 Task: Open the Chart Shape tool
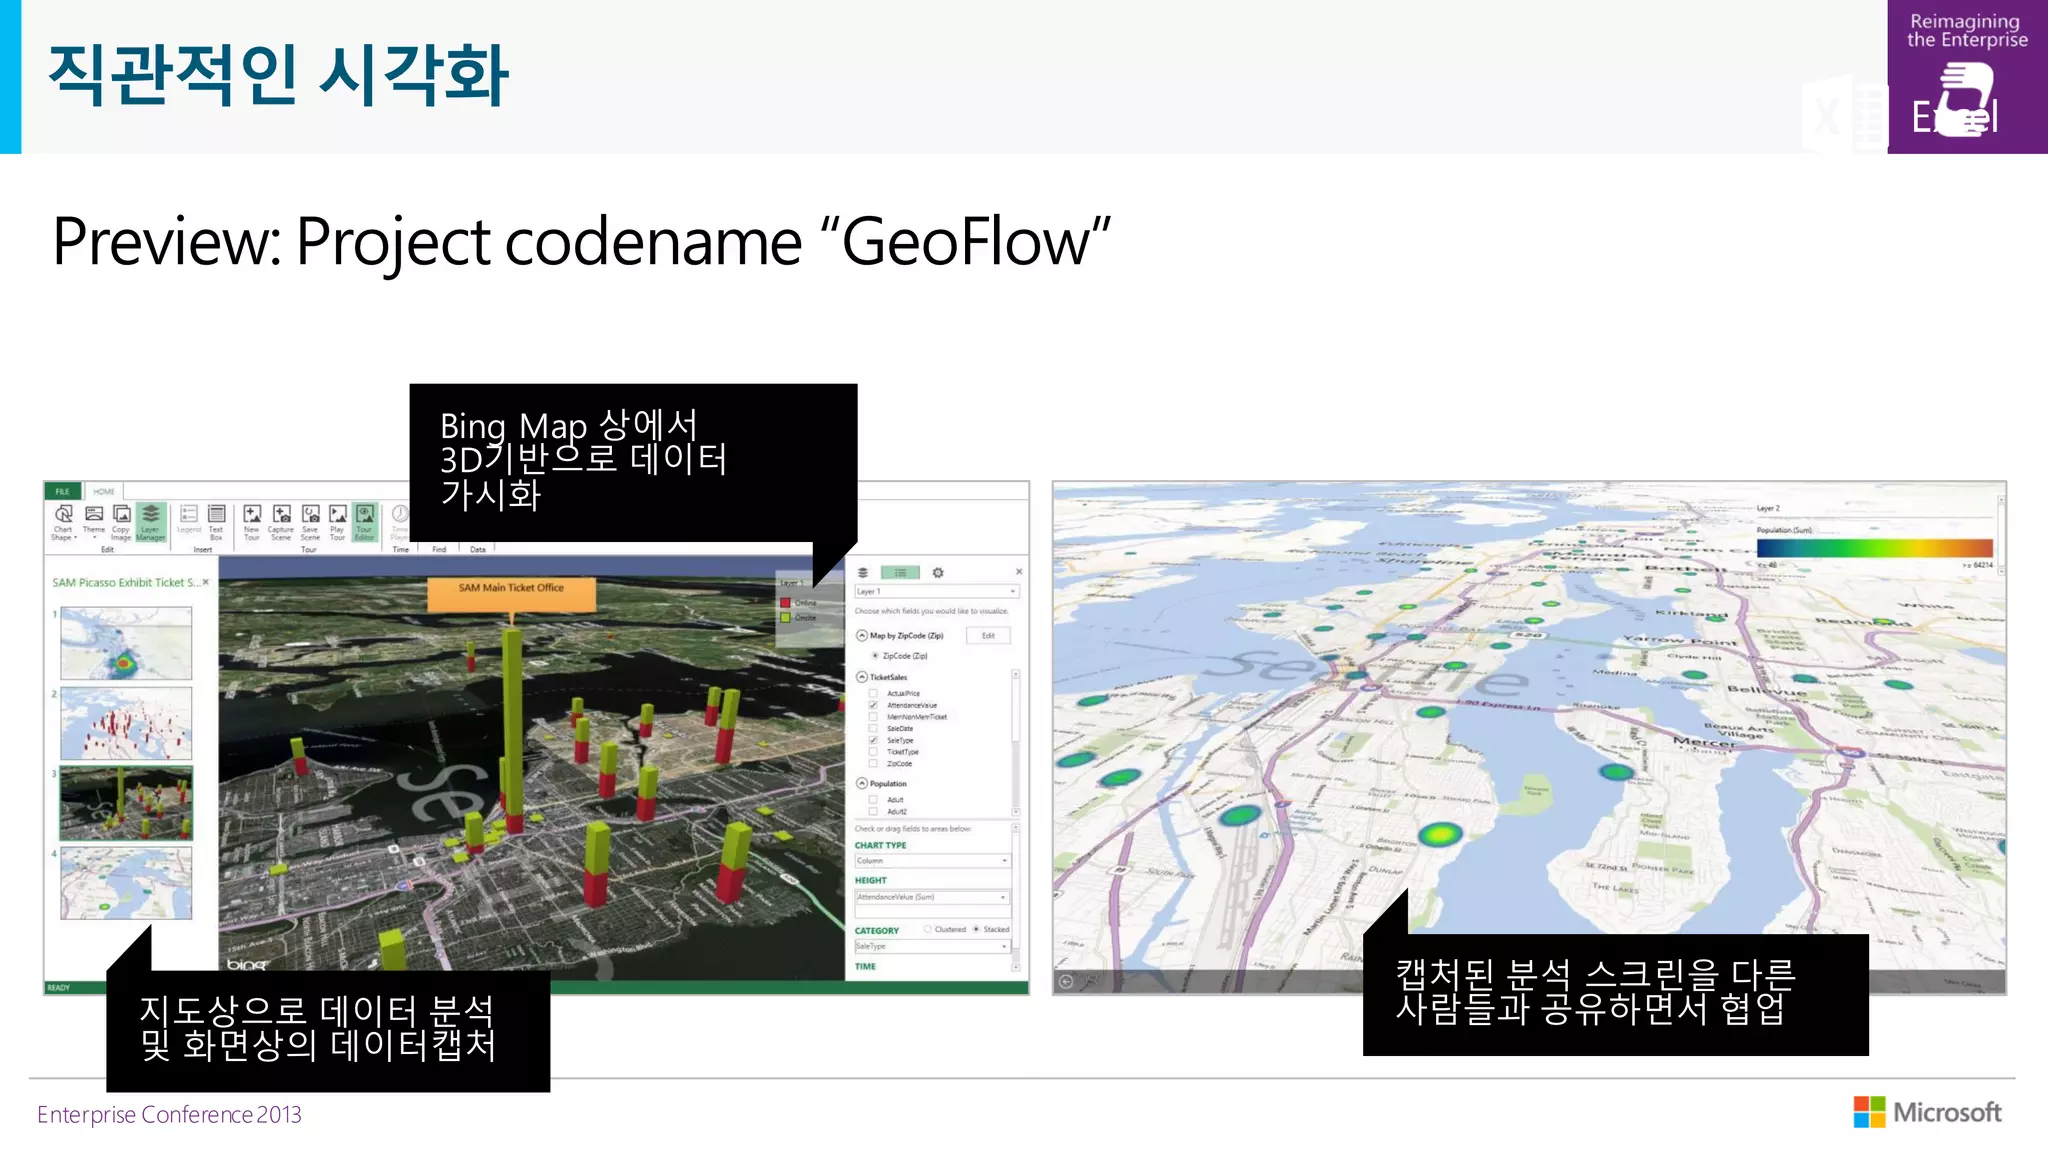pyautogui.click(x=62, y=522)
